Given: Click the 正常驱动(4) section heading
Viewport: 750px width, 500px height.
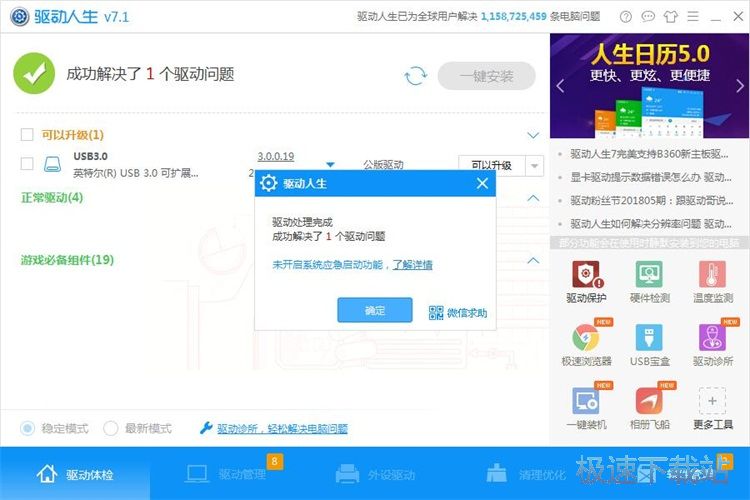Looking at the screenshot, I should tap(52, 198).
